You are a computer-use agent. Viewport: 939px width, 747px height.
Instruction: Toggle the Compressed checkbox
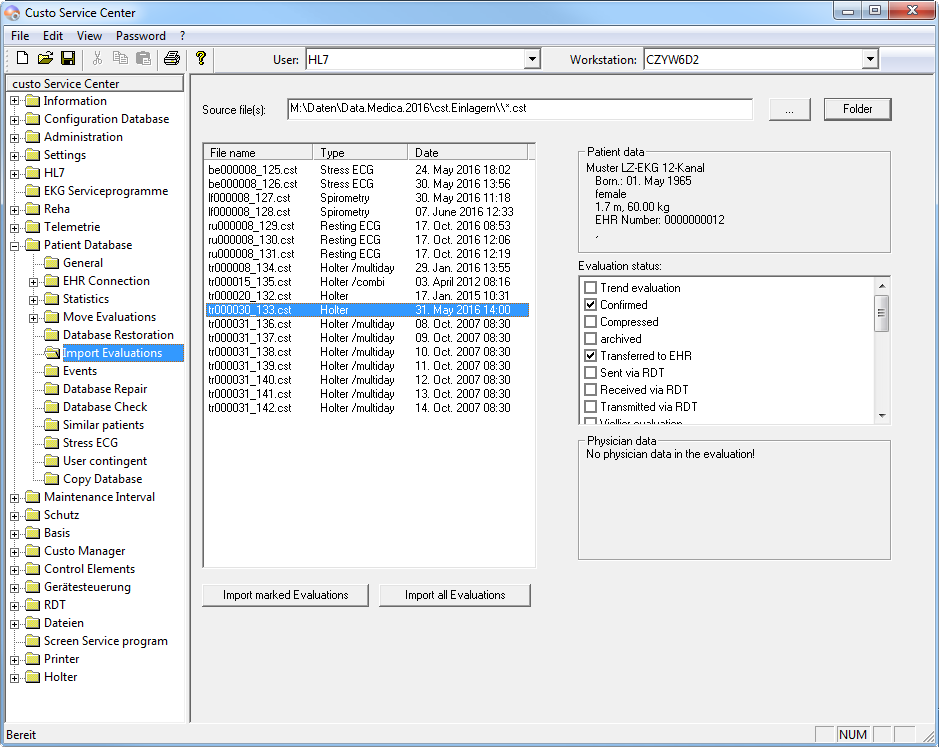[x=590, y=322]
